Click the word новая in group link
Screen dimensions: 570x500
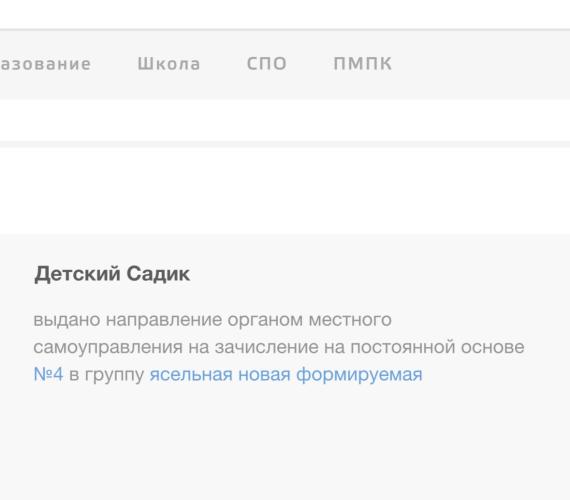tap(264, 375)
